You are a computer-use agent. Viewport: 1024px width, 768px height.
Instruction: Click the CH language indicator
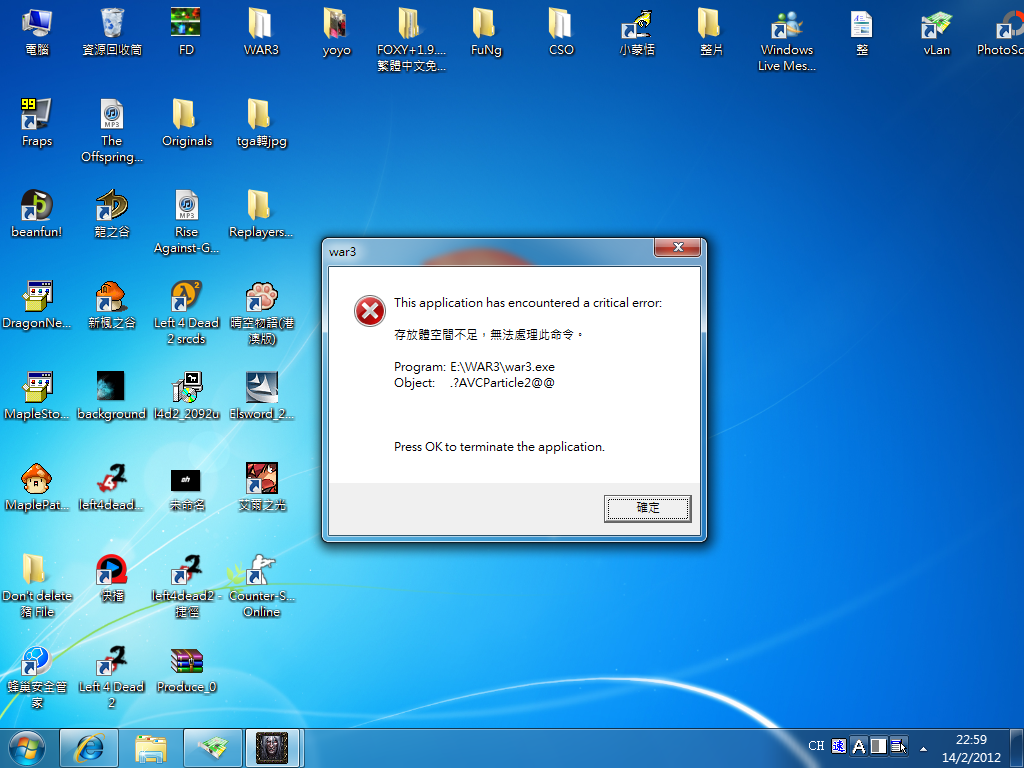(816, 746)
